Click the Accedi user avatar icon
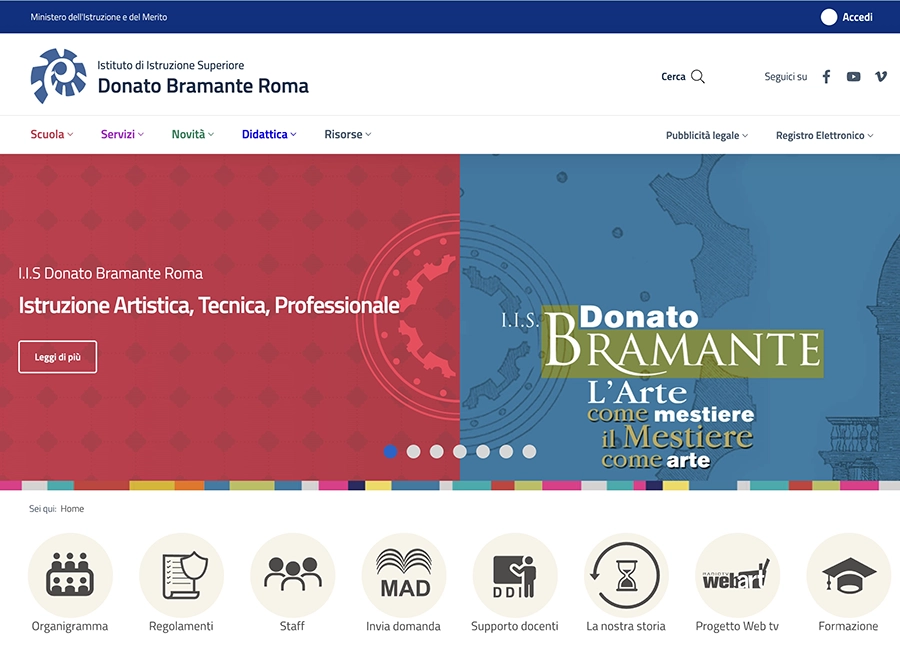900x662 pixels. click(x=829, y=17)
